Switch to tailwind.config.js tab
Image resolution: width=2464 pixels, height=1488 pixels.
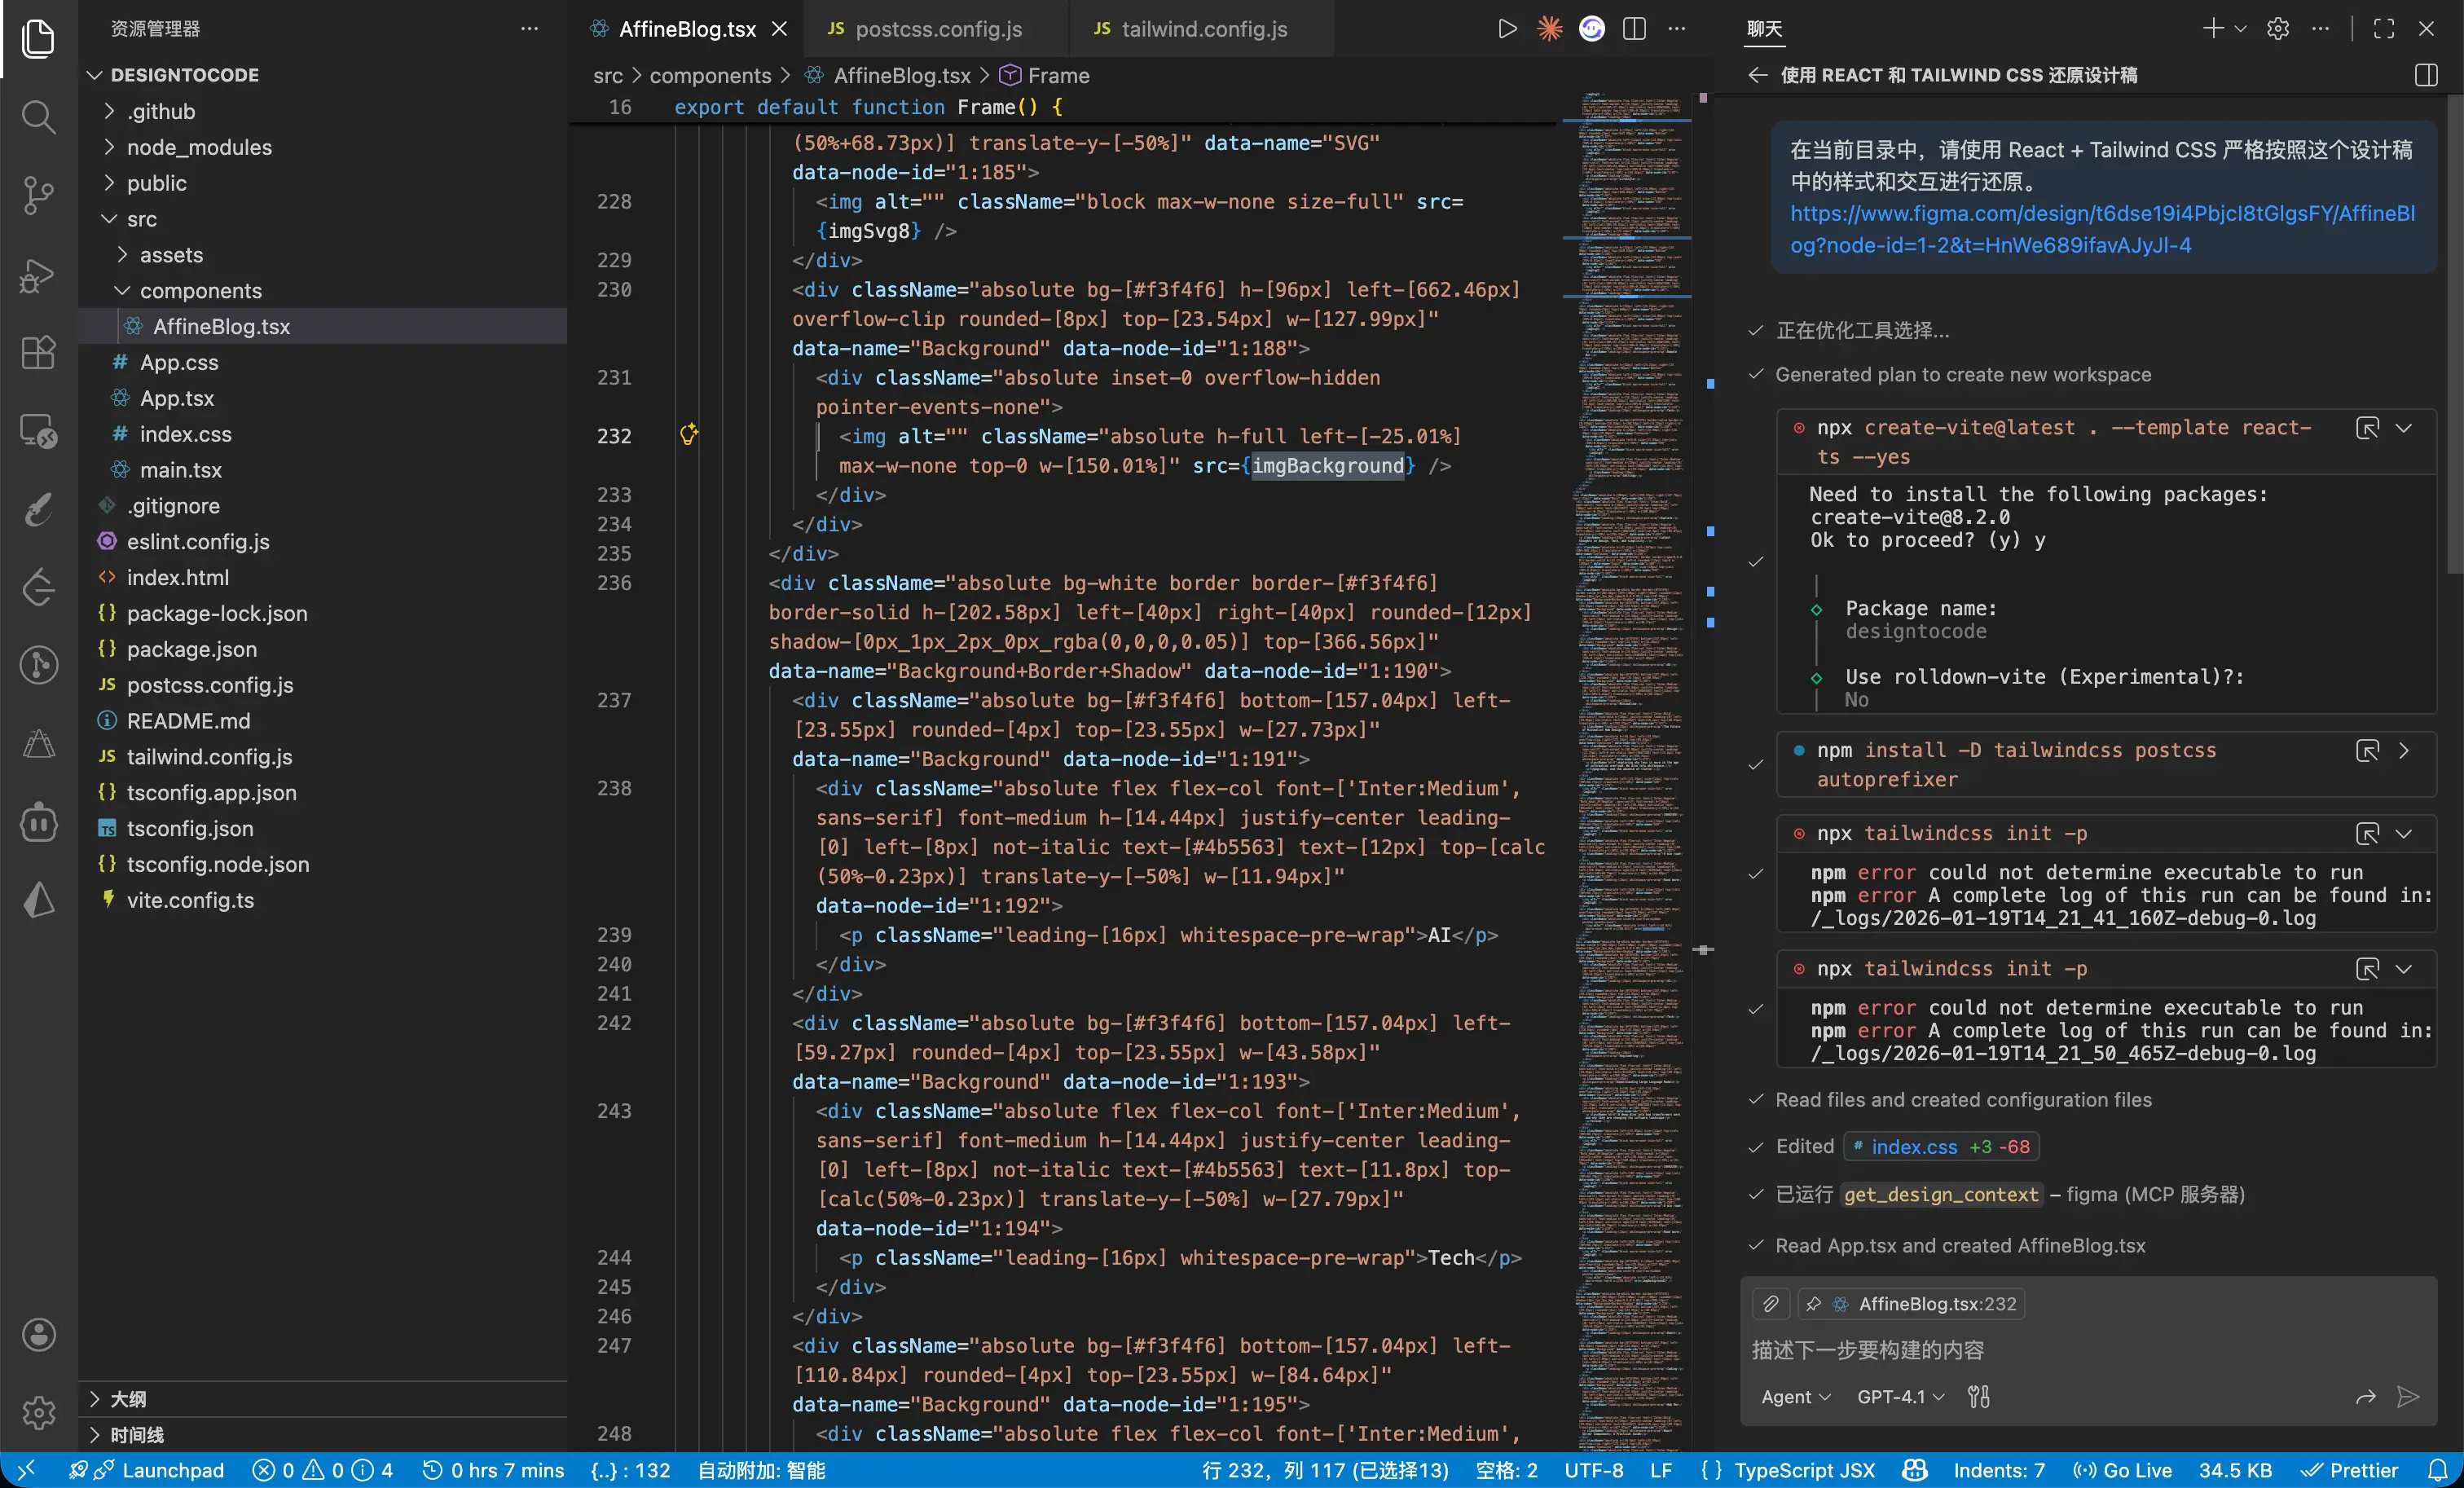pos(1203,29)
